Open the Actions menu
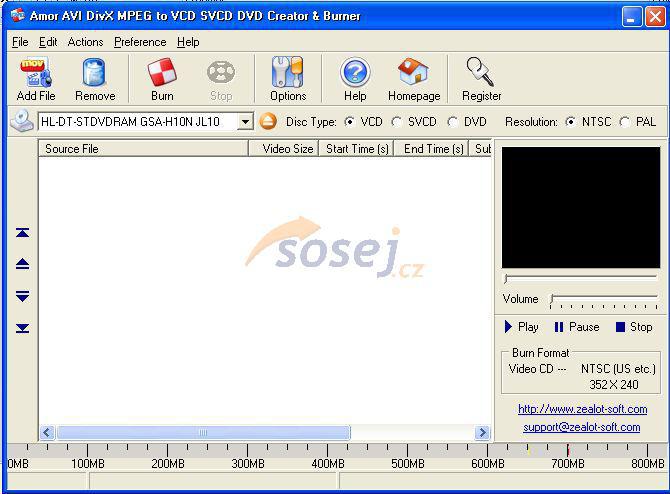 tap(85, 42)
